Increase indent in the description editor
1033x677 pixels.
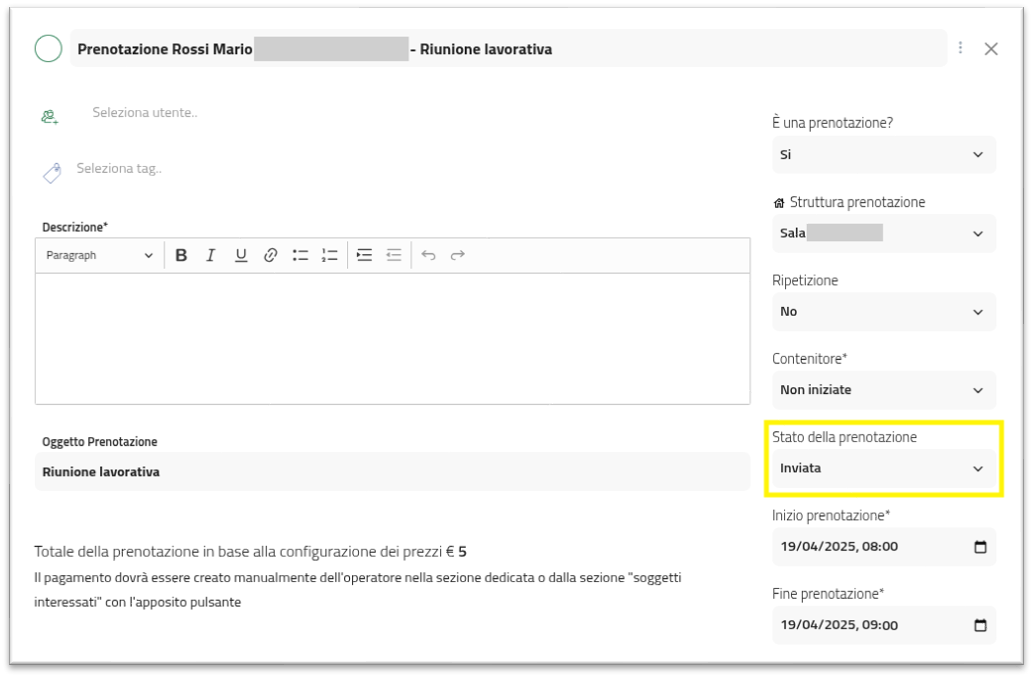pyautogui.click(x=365, y=255)
